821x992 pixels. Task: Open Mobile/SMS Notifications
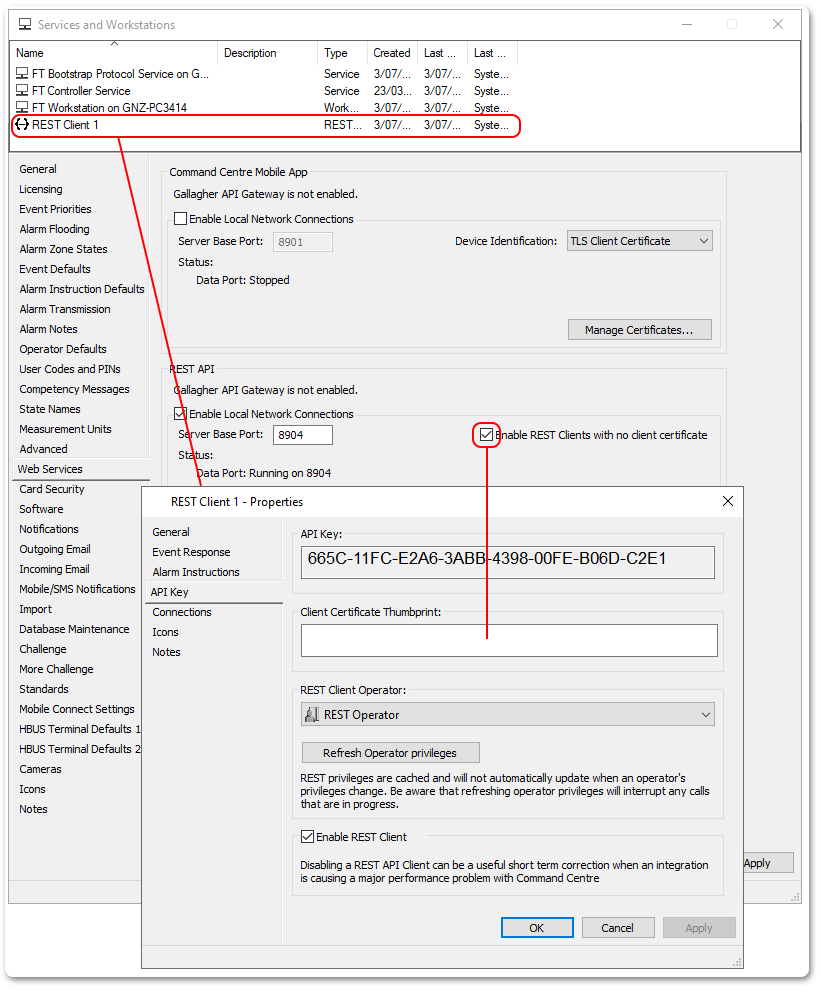(x=77, y=590)
